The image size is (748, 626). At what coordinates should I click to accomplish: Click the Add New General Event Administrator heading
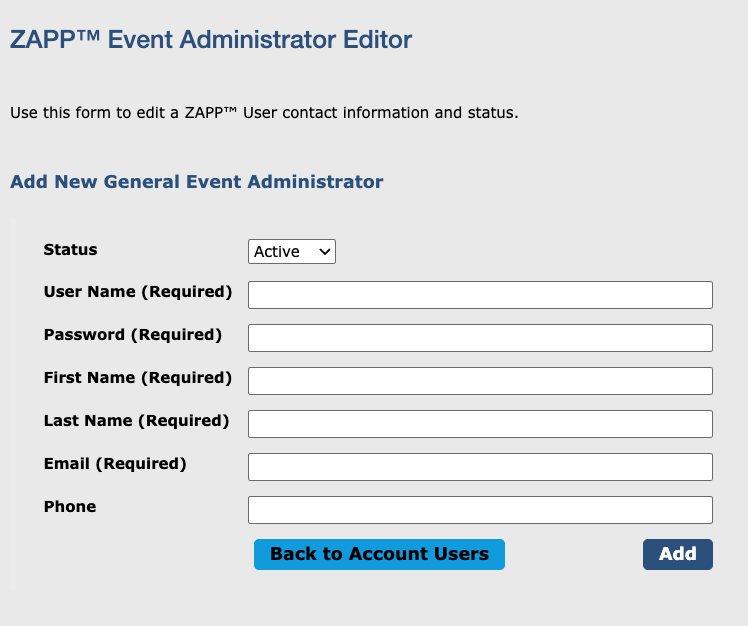point(197,182)
